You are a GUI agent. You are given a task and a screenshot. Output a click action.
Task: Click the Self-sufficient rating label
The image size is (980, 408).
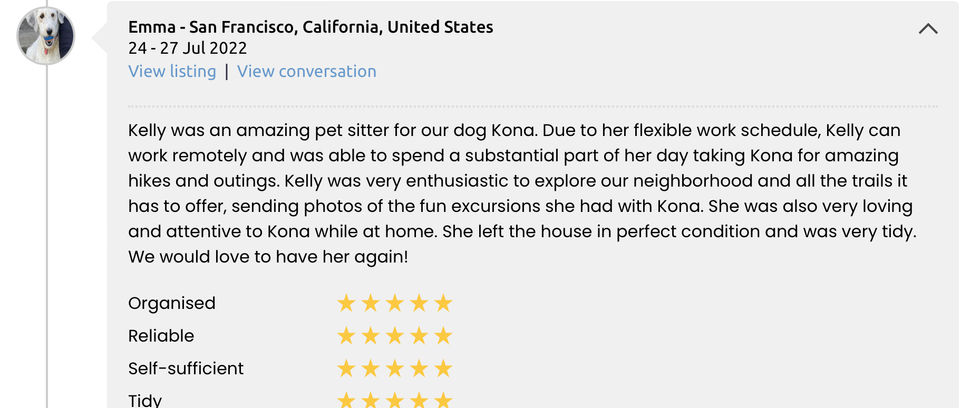click(186, 369)
